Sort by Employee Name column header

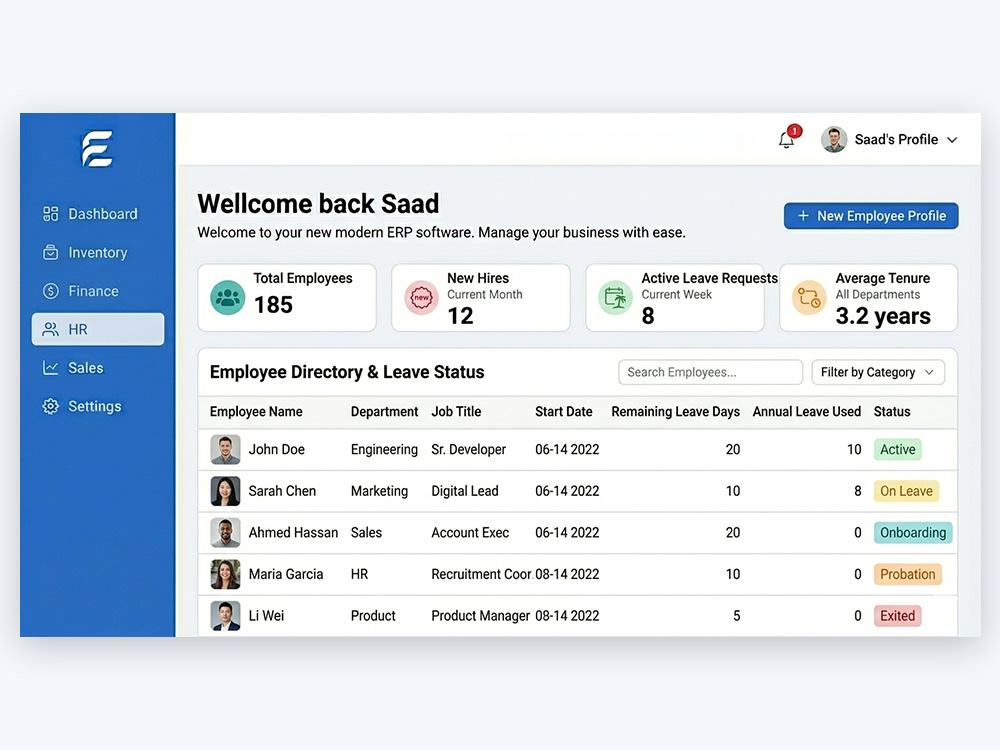tap(256, 412)
